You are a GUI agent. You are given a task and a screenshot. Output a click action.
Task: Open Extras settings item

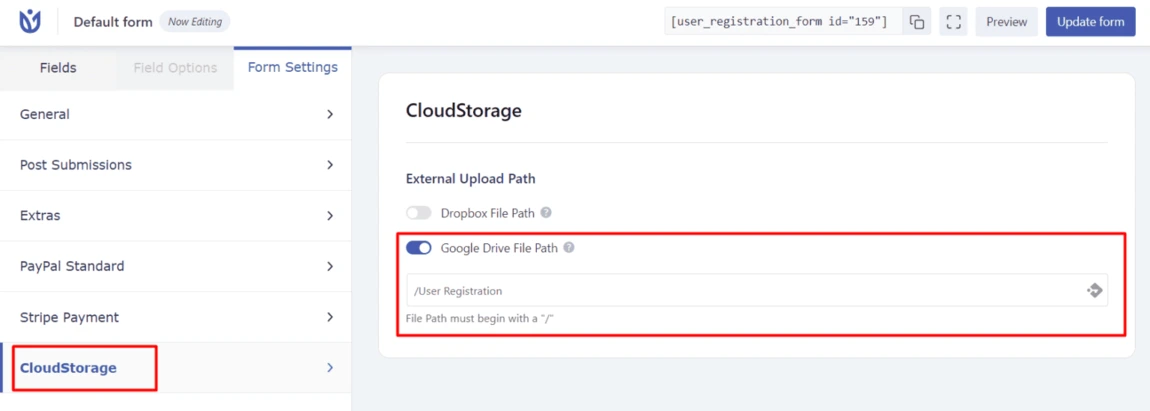(176, 216)
